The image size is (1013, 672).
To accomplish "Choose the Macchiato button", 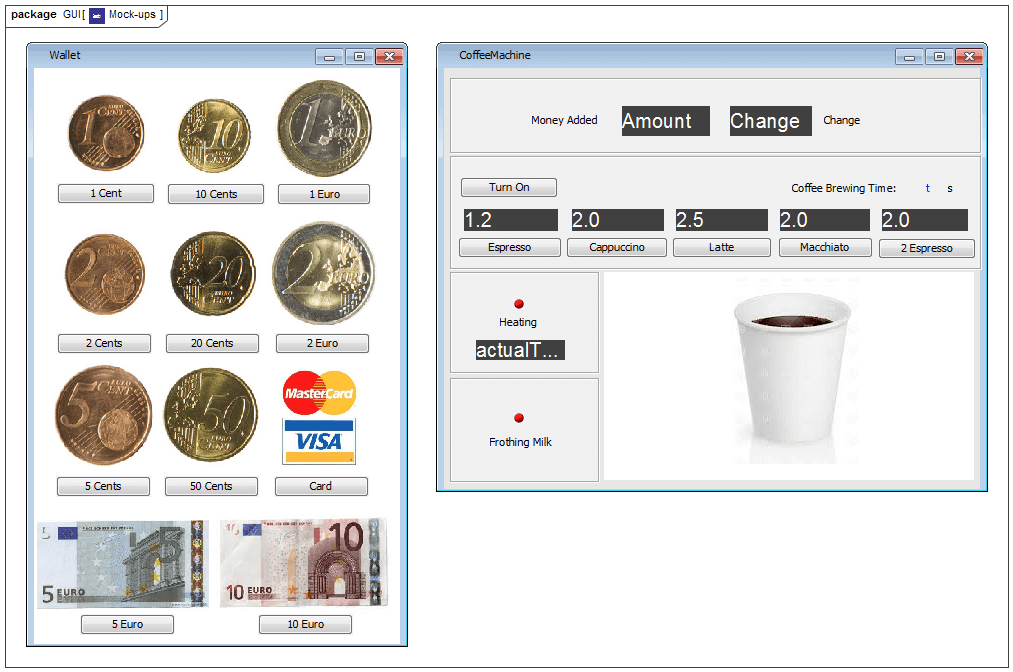I will coord(825,247).
